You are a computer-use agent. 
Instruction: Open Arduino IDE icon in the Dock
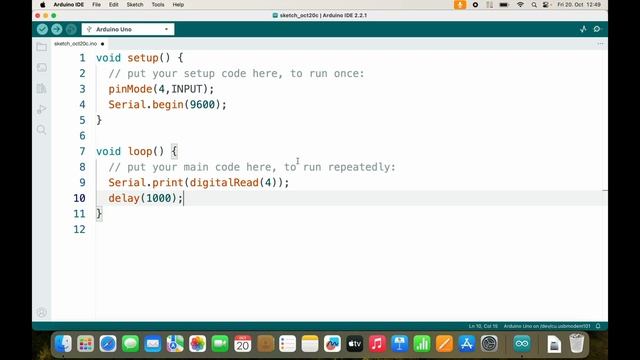coord(522,344)
